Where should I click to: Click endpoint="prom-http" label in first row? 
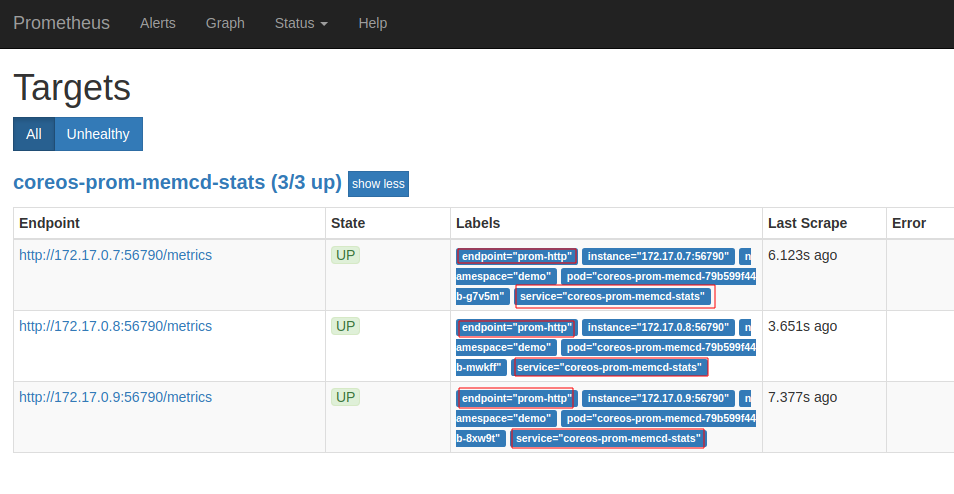[x=516, y=256]
